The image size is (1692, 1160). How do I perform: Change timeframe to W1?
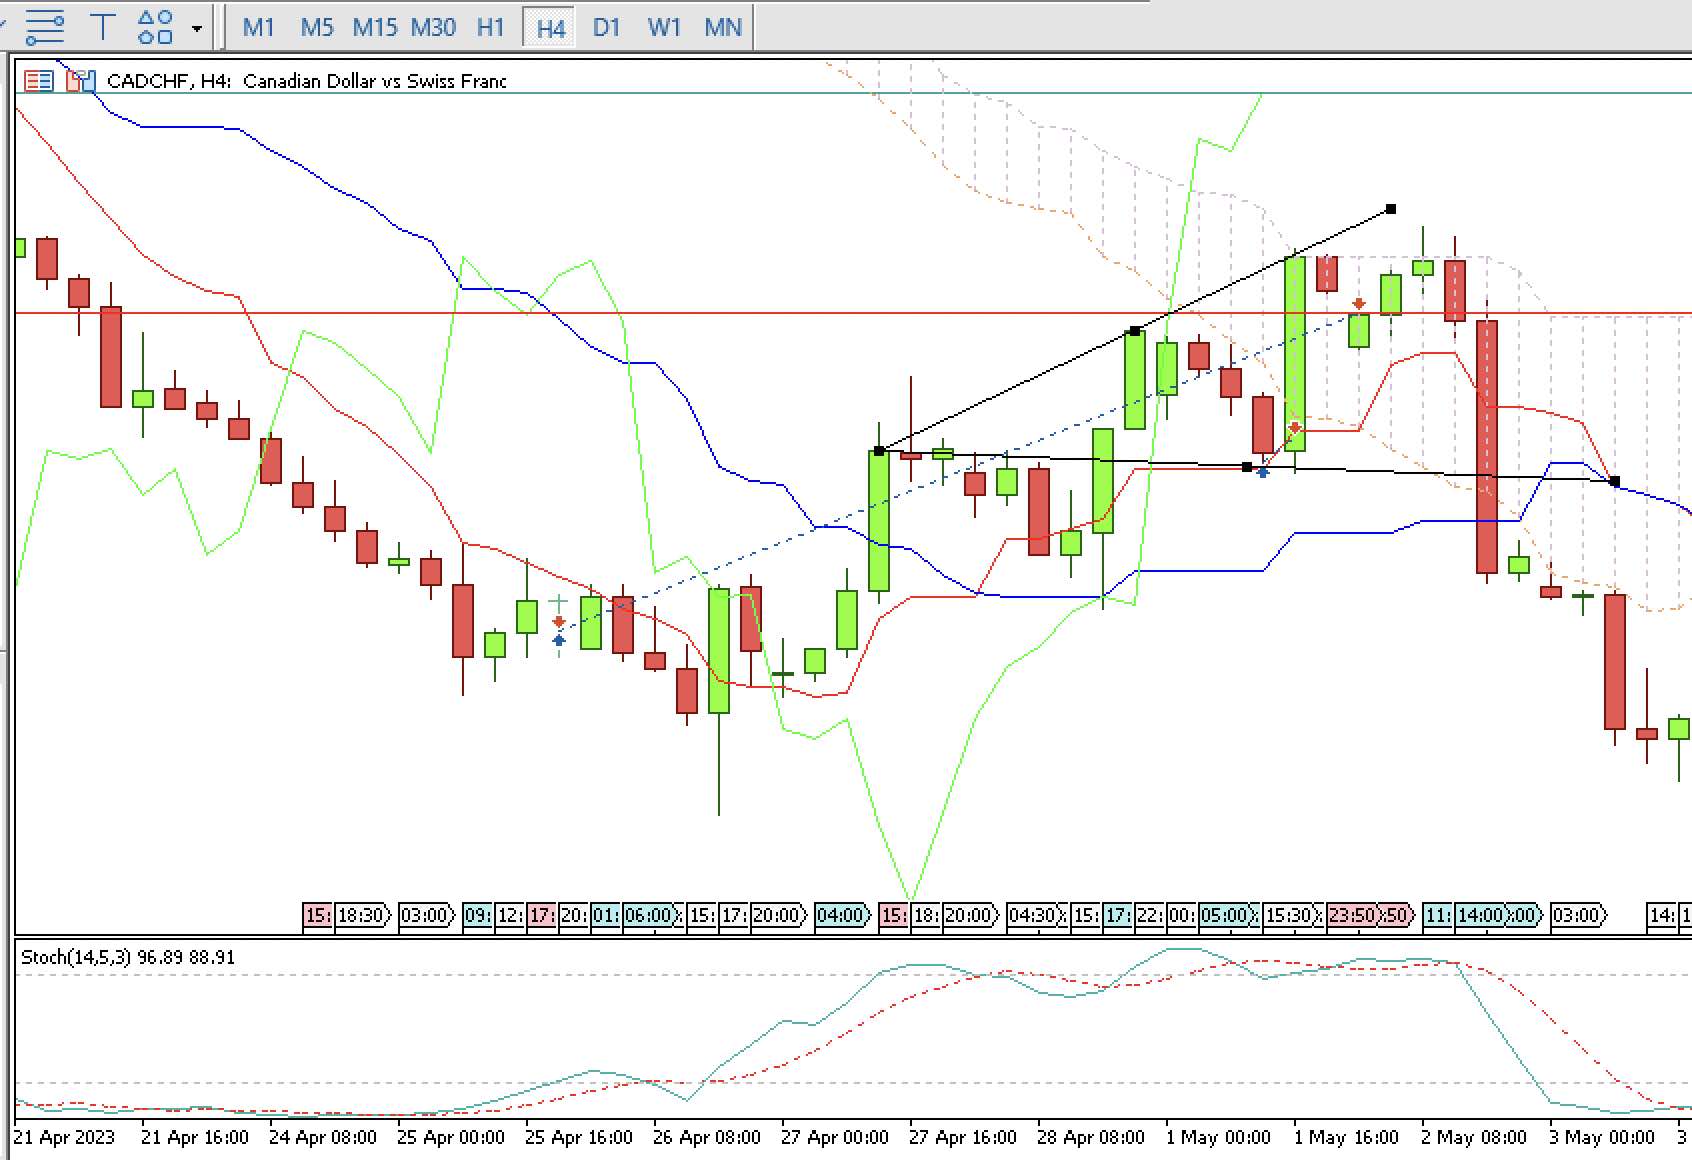click(664, 27)
